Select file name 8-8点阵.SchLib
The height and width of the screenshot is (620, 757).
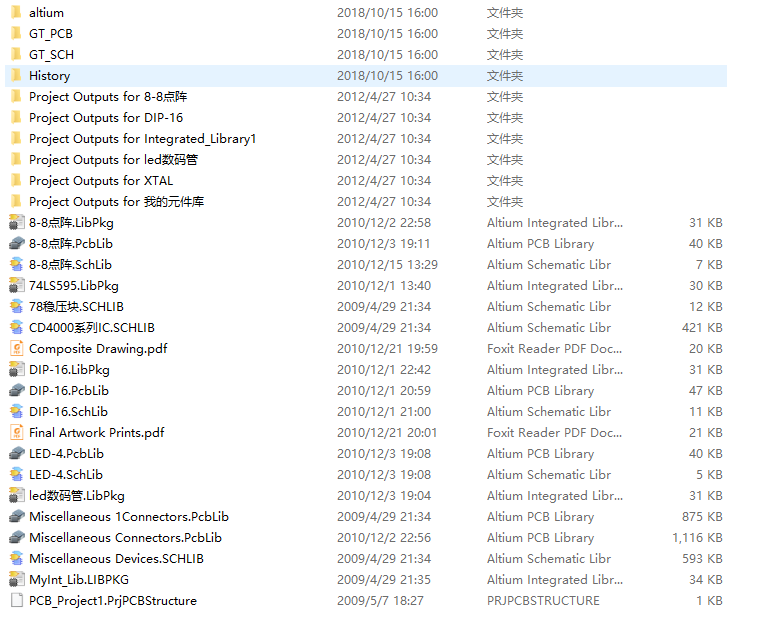coord(70,265)
